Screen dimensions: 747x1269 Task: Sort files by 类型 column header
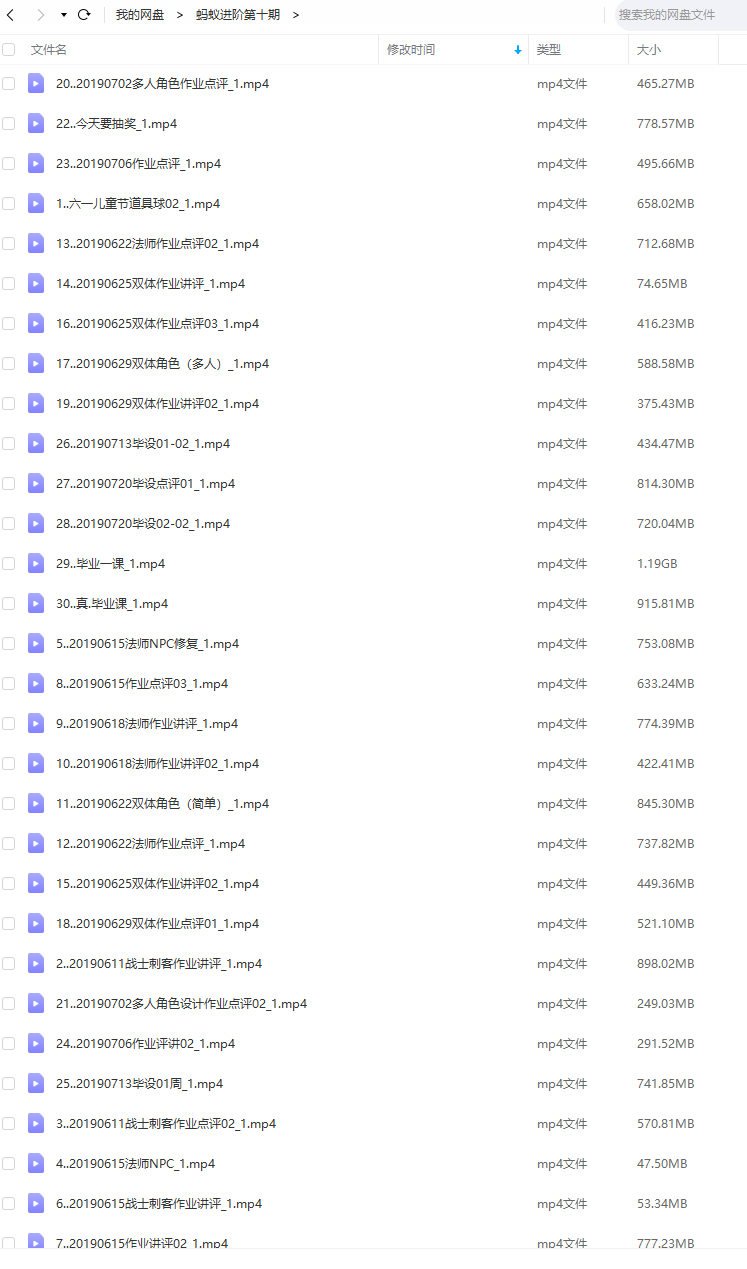point(549,49)
